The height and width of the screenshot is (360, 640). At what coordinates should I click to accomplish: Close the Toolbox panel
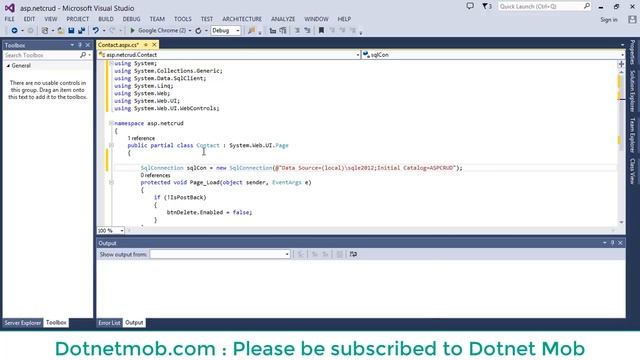[x=88, y=45]
